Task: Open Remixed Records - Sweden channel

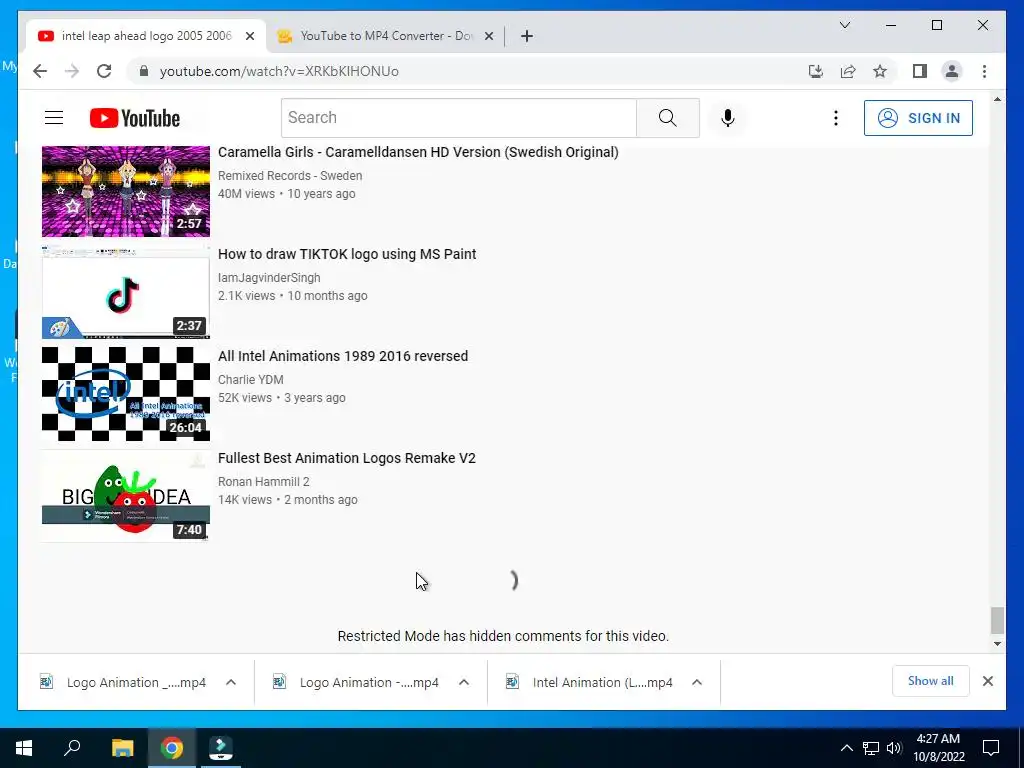Action: tap(290, 176)
